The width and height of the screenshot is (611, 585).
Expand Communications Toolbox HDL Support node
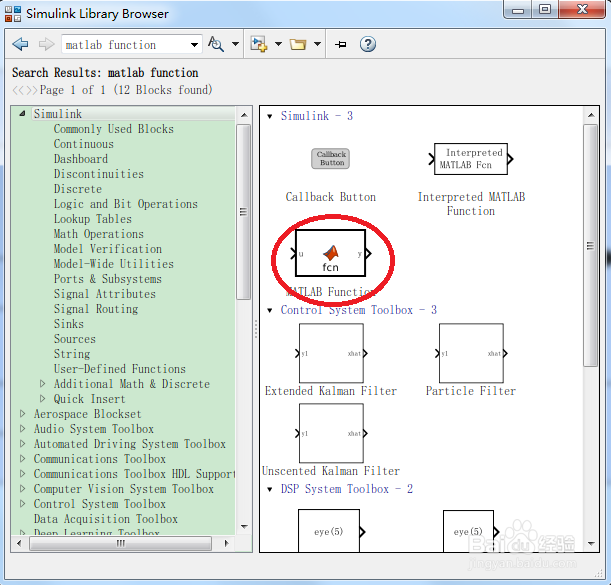coord(23,474)
